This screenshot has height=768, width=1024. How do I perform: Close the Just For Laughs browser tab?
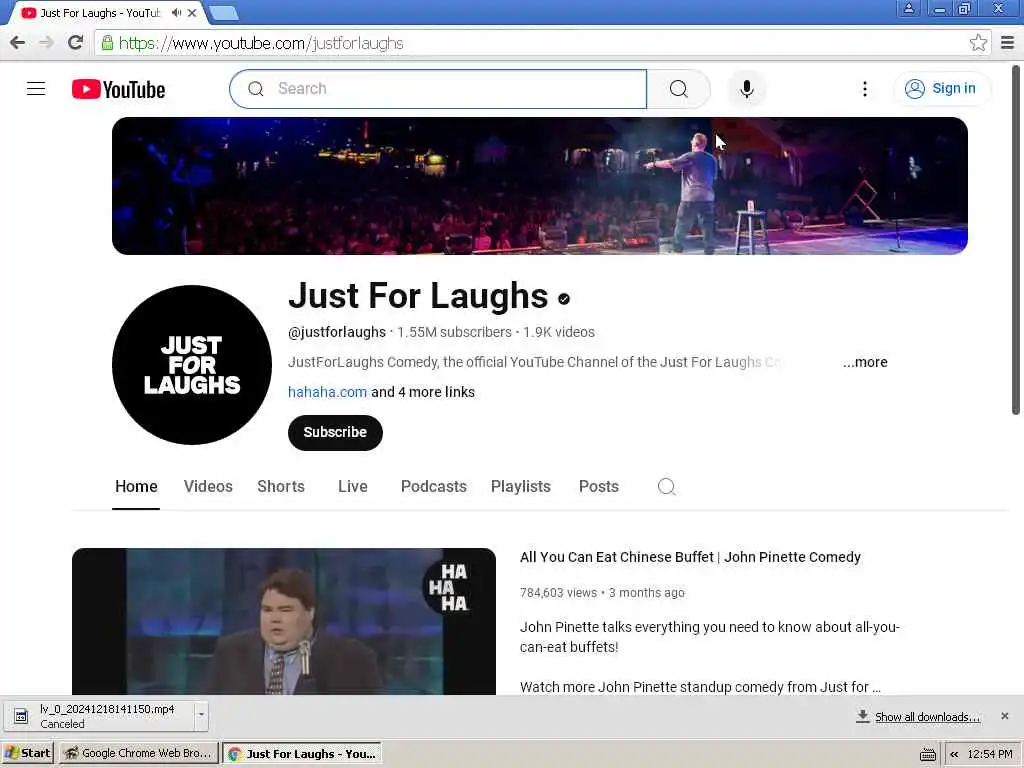192,12
